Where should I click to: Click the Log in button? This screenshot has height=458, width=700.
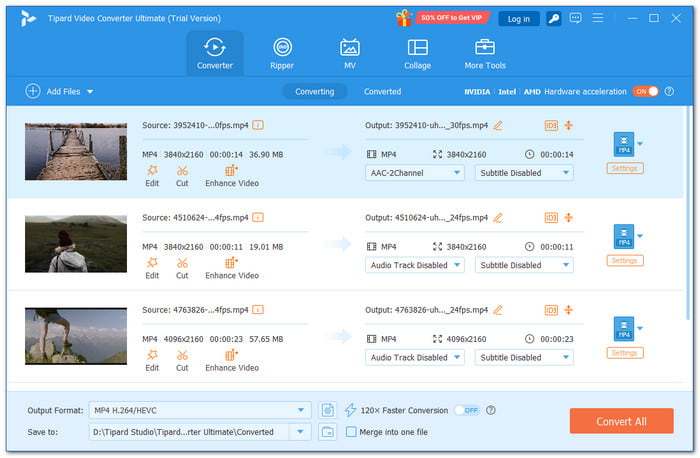pyautogui.click(x=518, y=19)
